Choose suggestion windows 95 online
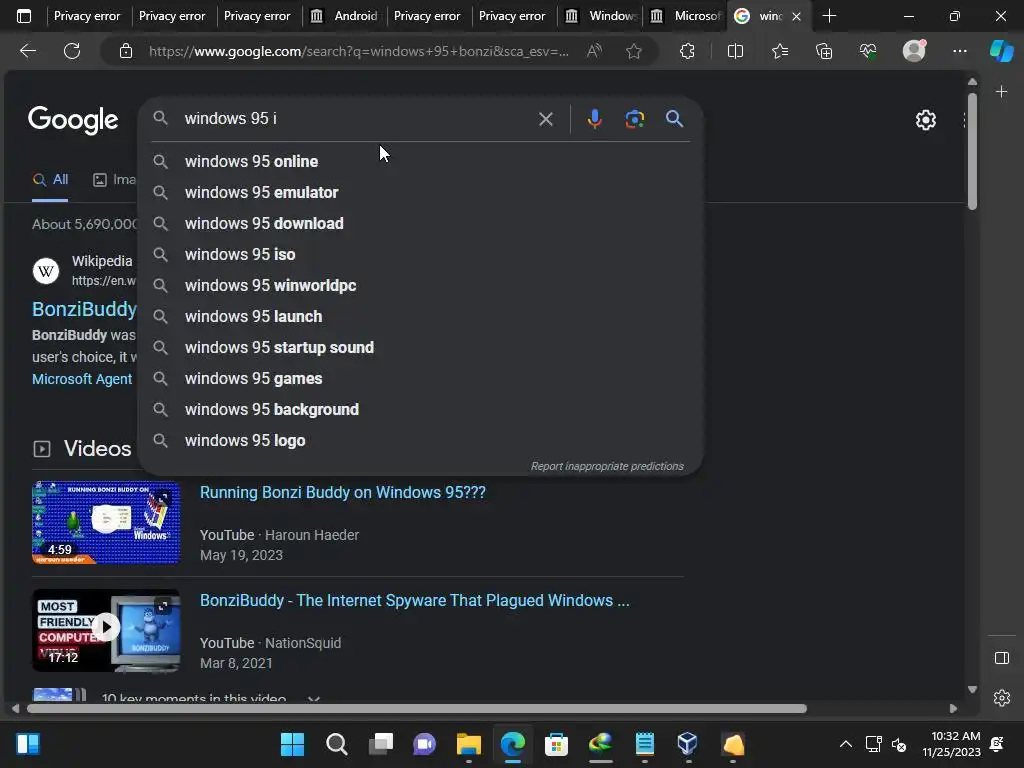Viewport: 1024px width, 768px height. 421,161
